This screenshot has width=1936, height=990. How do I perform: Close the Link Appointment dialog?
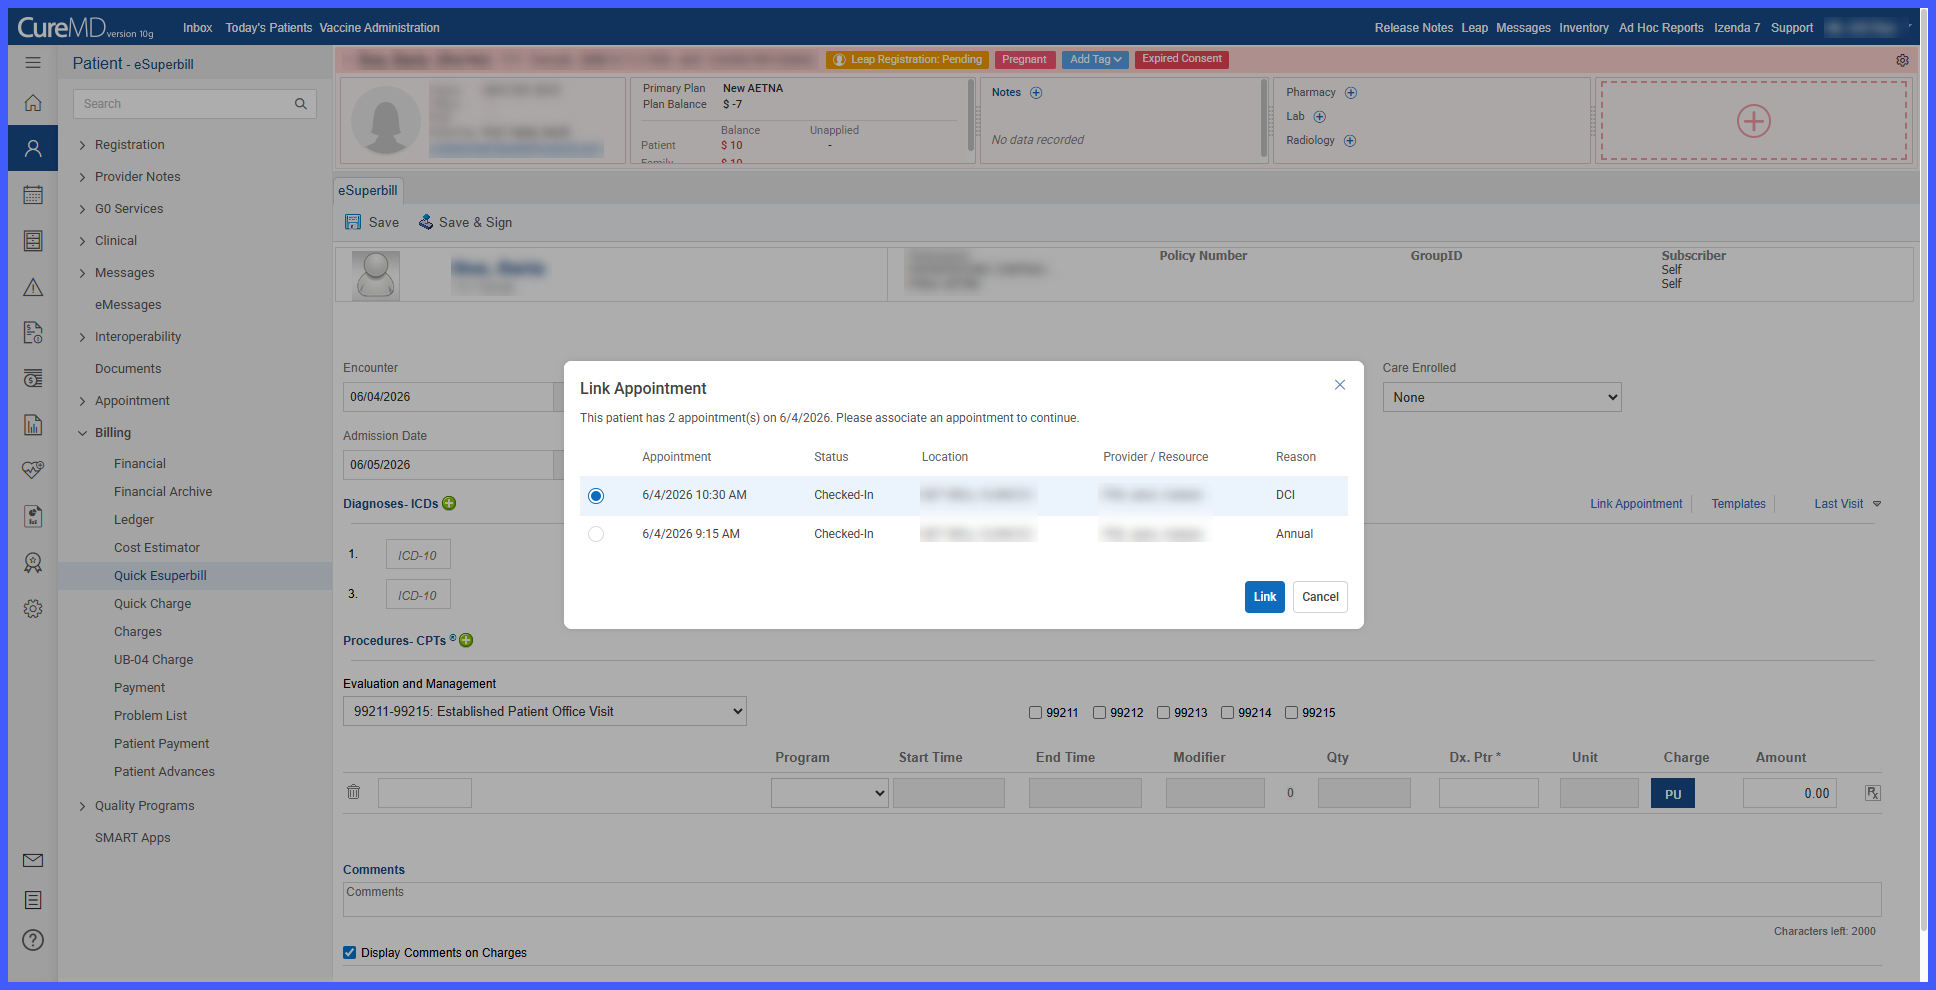(1340, 385)
